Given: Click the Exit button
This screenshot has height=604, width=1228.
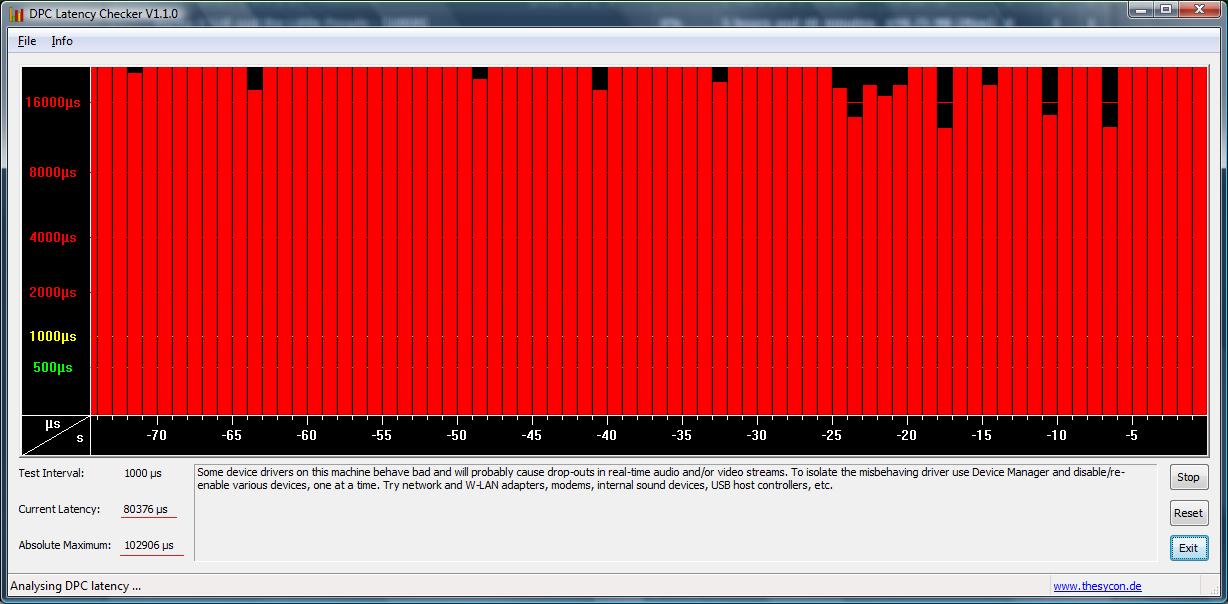Looking at the screenshot, I should (x=1188, y=548).
